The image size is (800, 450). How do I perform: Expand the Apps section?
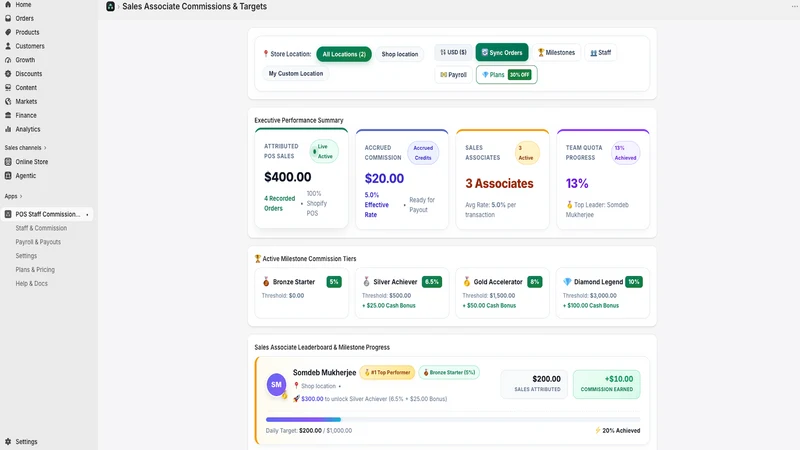pos(13,196)
